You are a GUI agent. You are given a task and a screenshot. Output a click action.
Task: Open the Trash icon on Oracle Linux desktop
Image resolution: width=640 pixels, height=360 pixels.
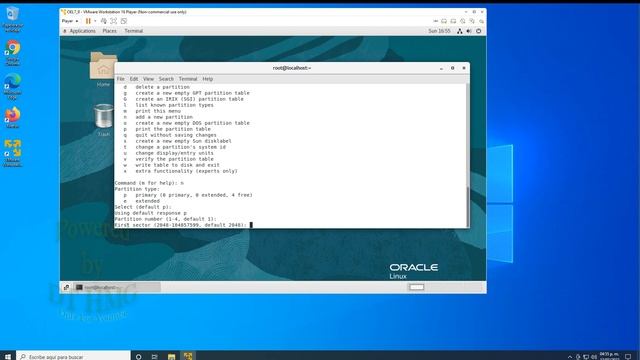coord(103,120)
